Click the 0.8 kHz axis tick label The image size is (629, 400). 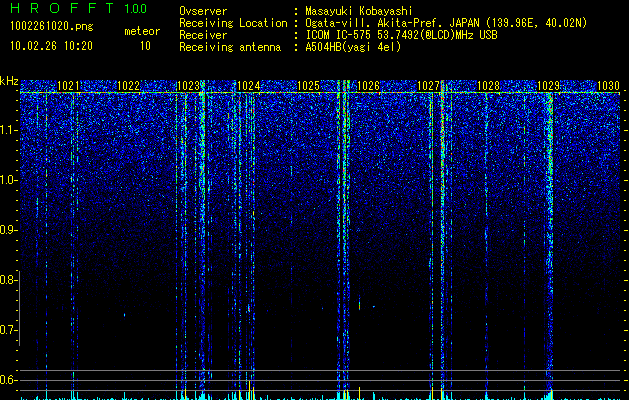(x=8, y=280)
